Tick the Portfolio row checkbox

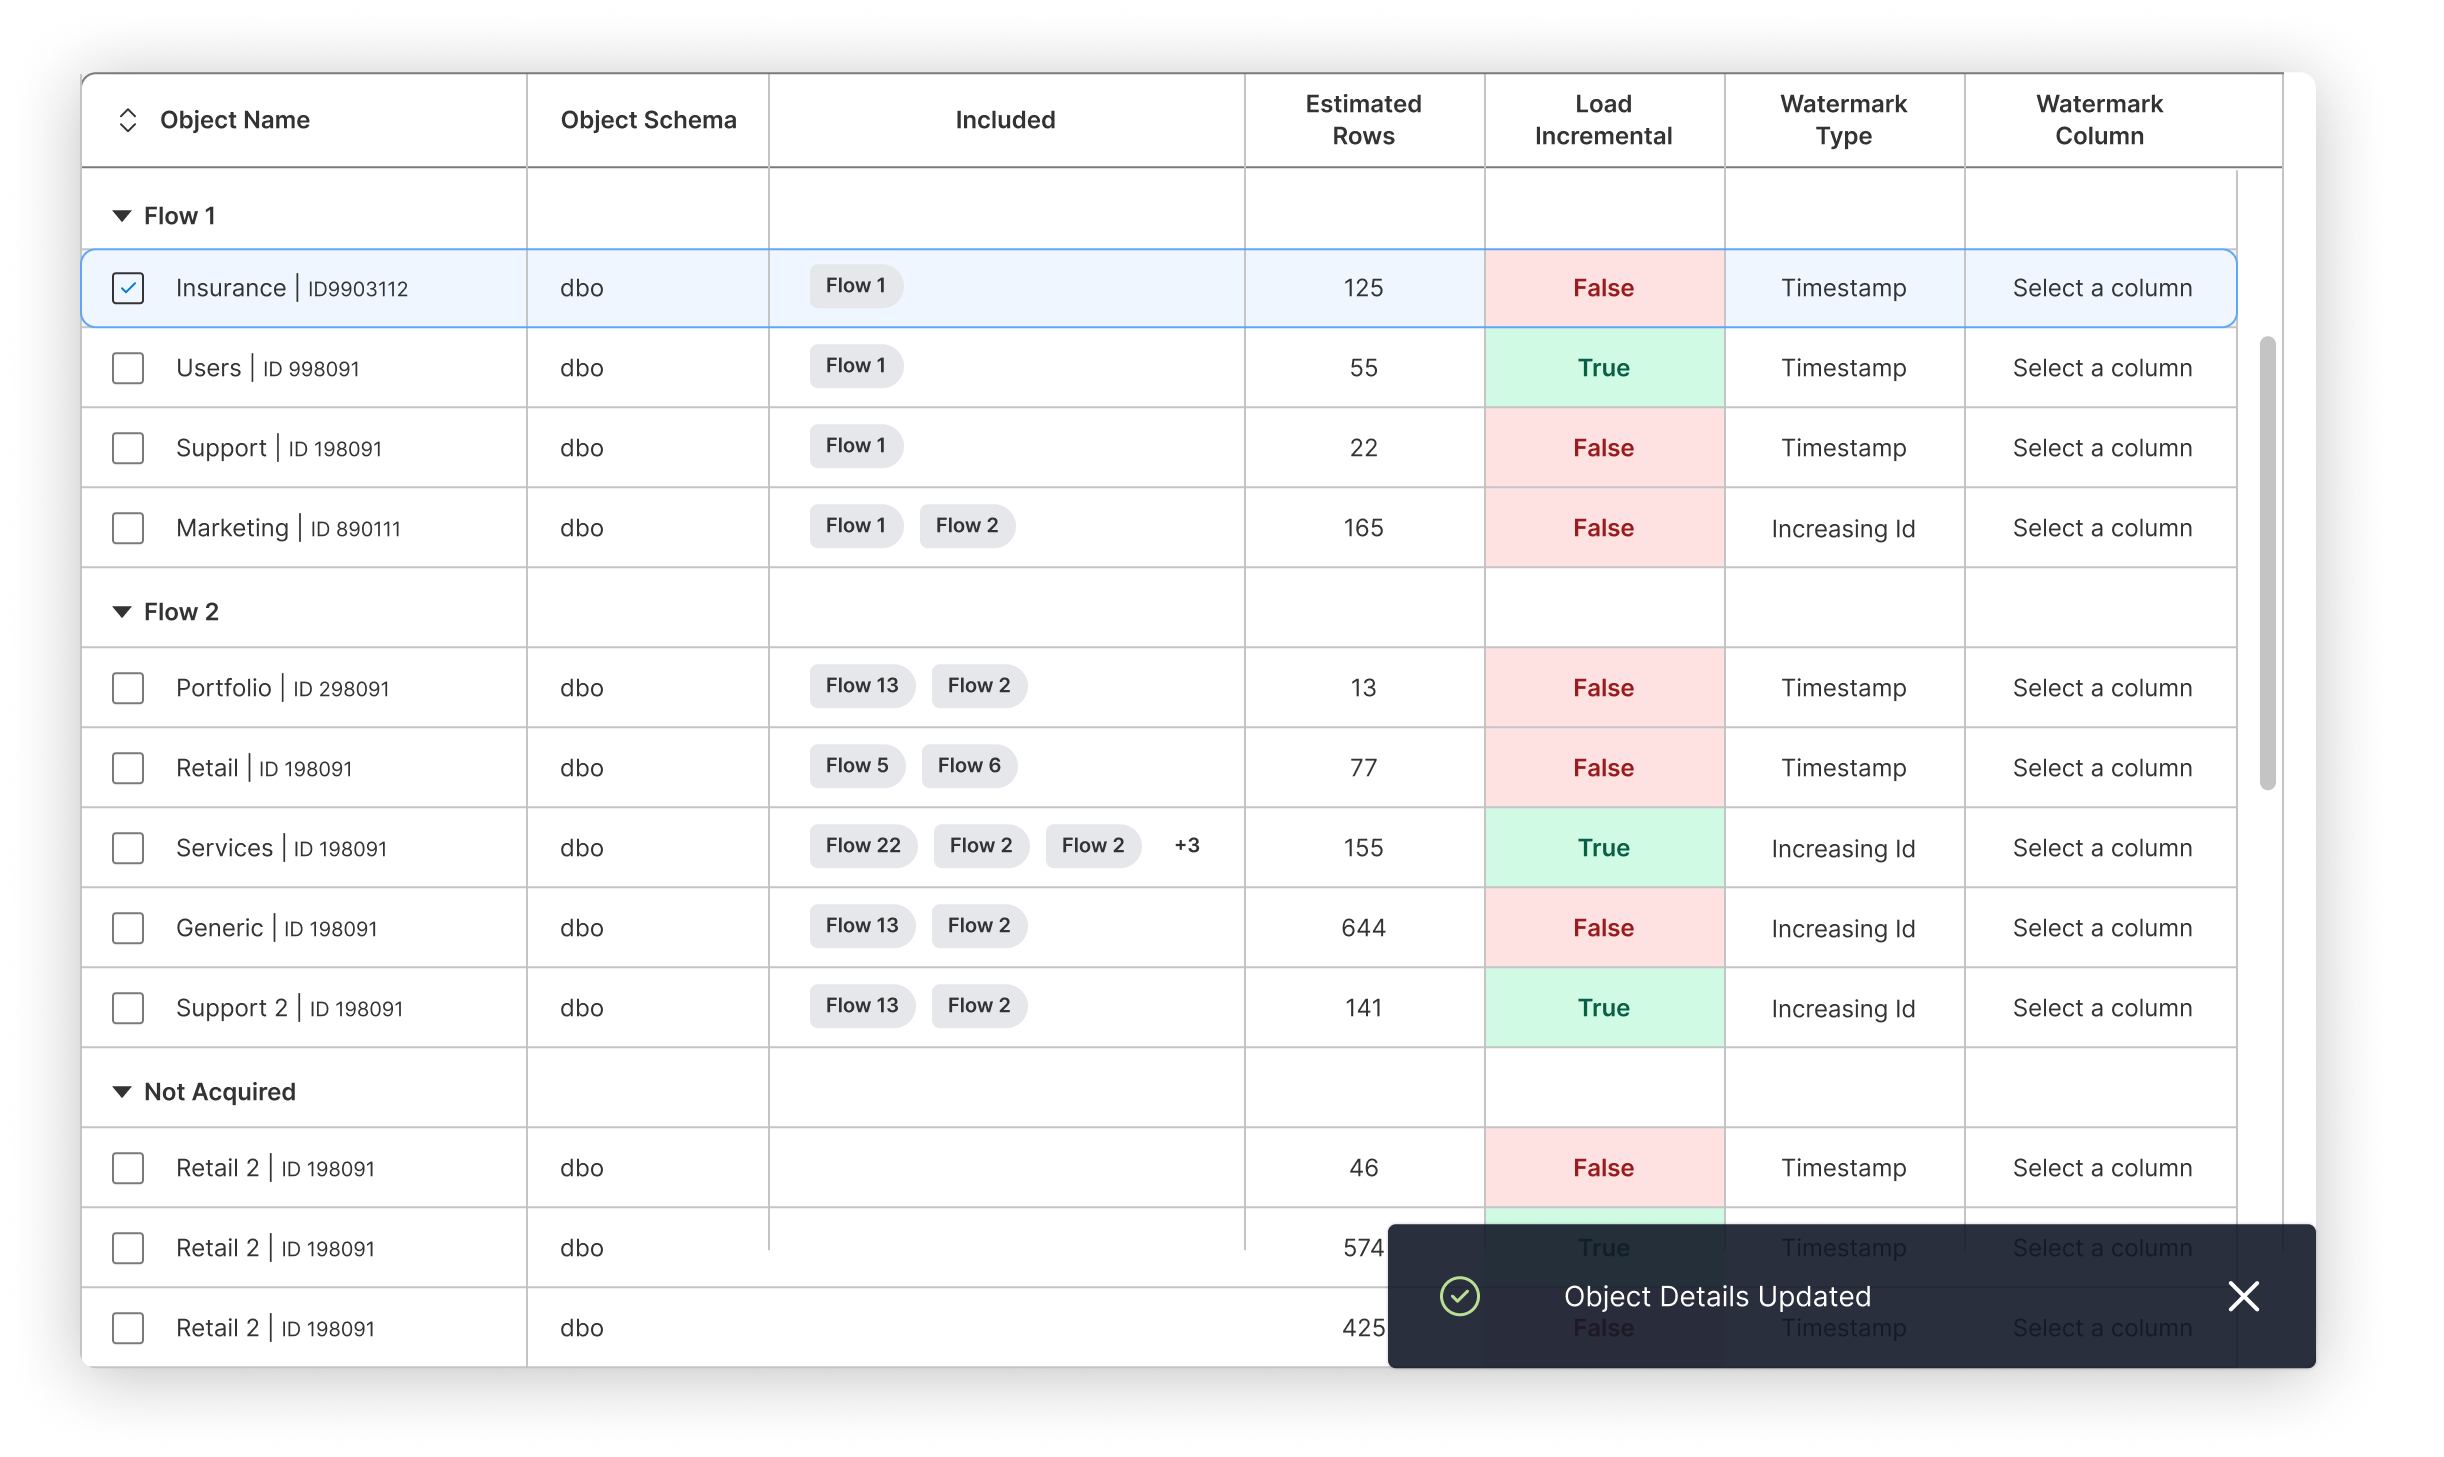128,688
